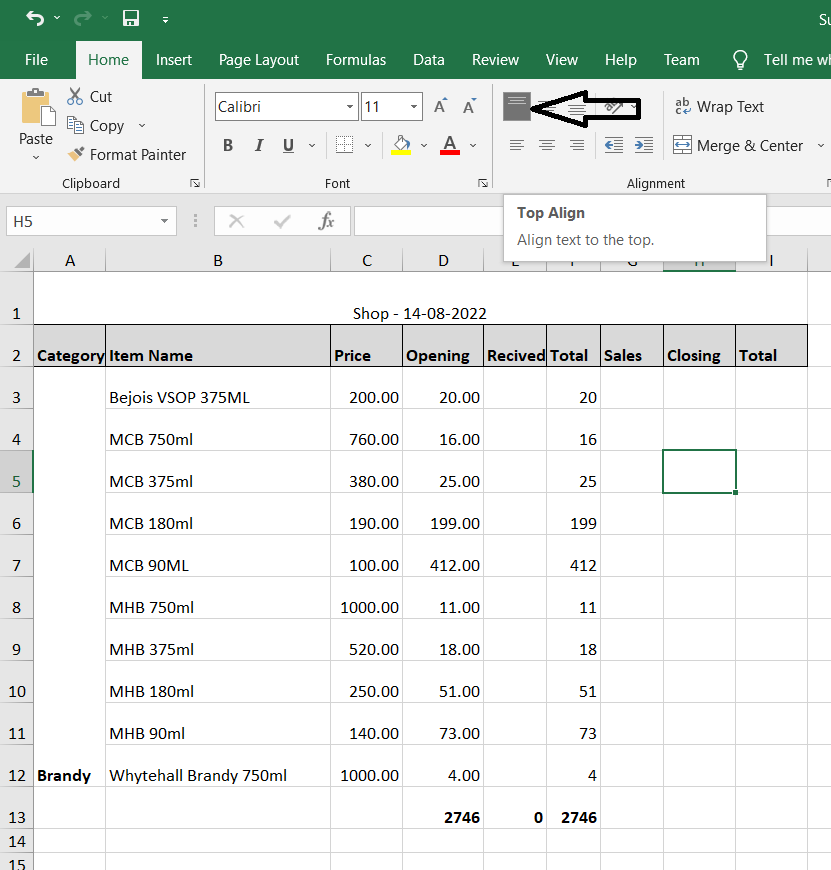Open the Fill Color palette arrow
This screenshot has height=870, width=831.
pos(424,145)
